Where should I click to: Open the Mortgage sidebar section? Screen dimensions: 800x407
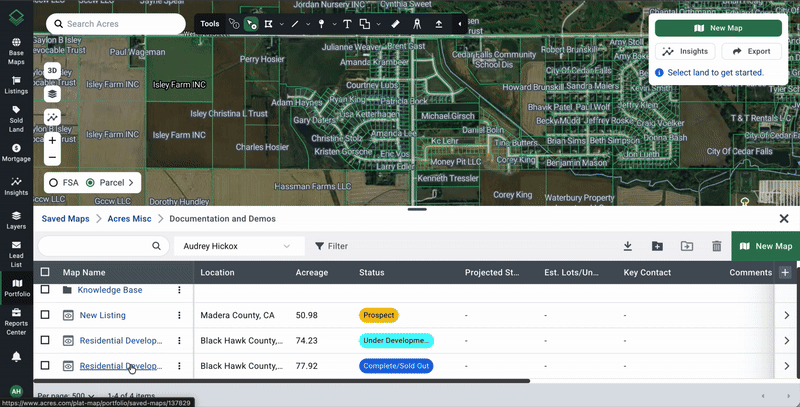tap(16, 153)
